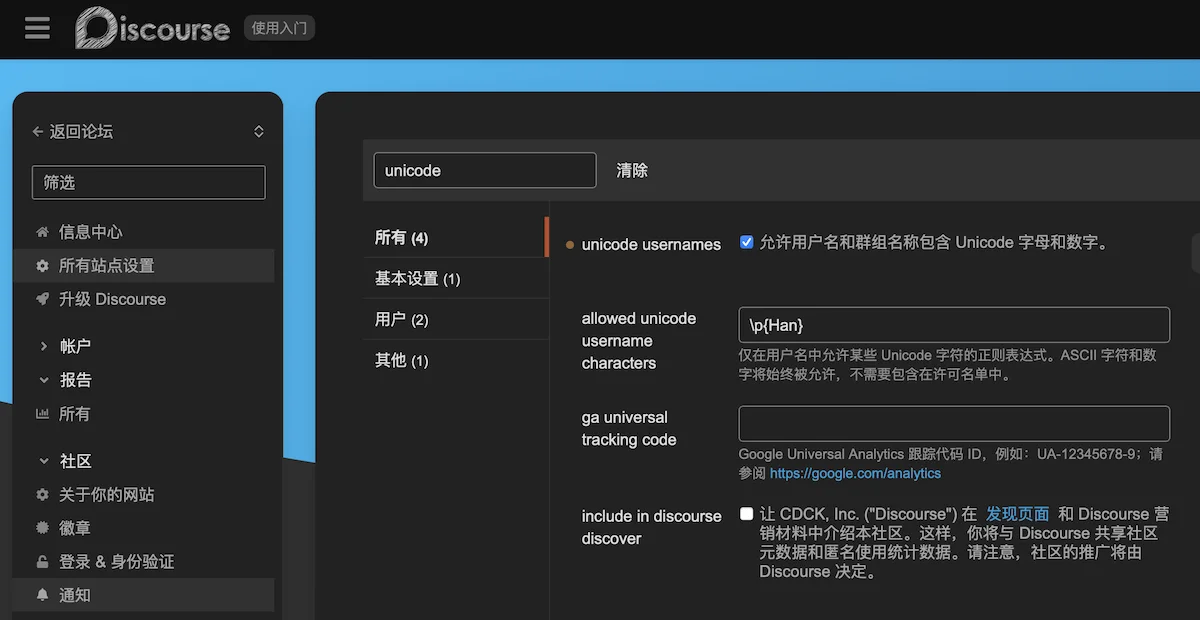Select the 用户 (2) category
The height and width of the screenshot is (620, 1200).
[x=401, y=320]
